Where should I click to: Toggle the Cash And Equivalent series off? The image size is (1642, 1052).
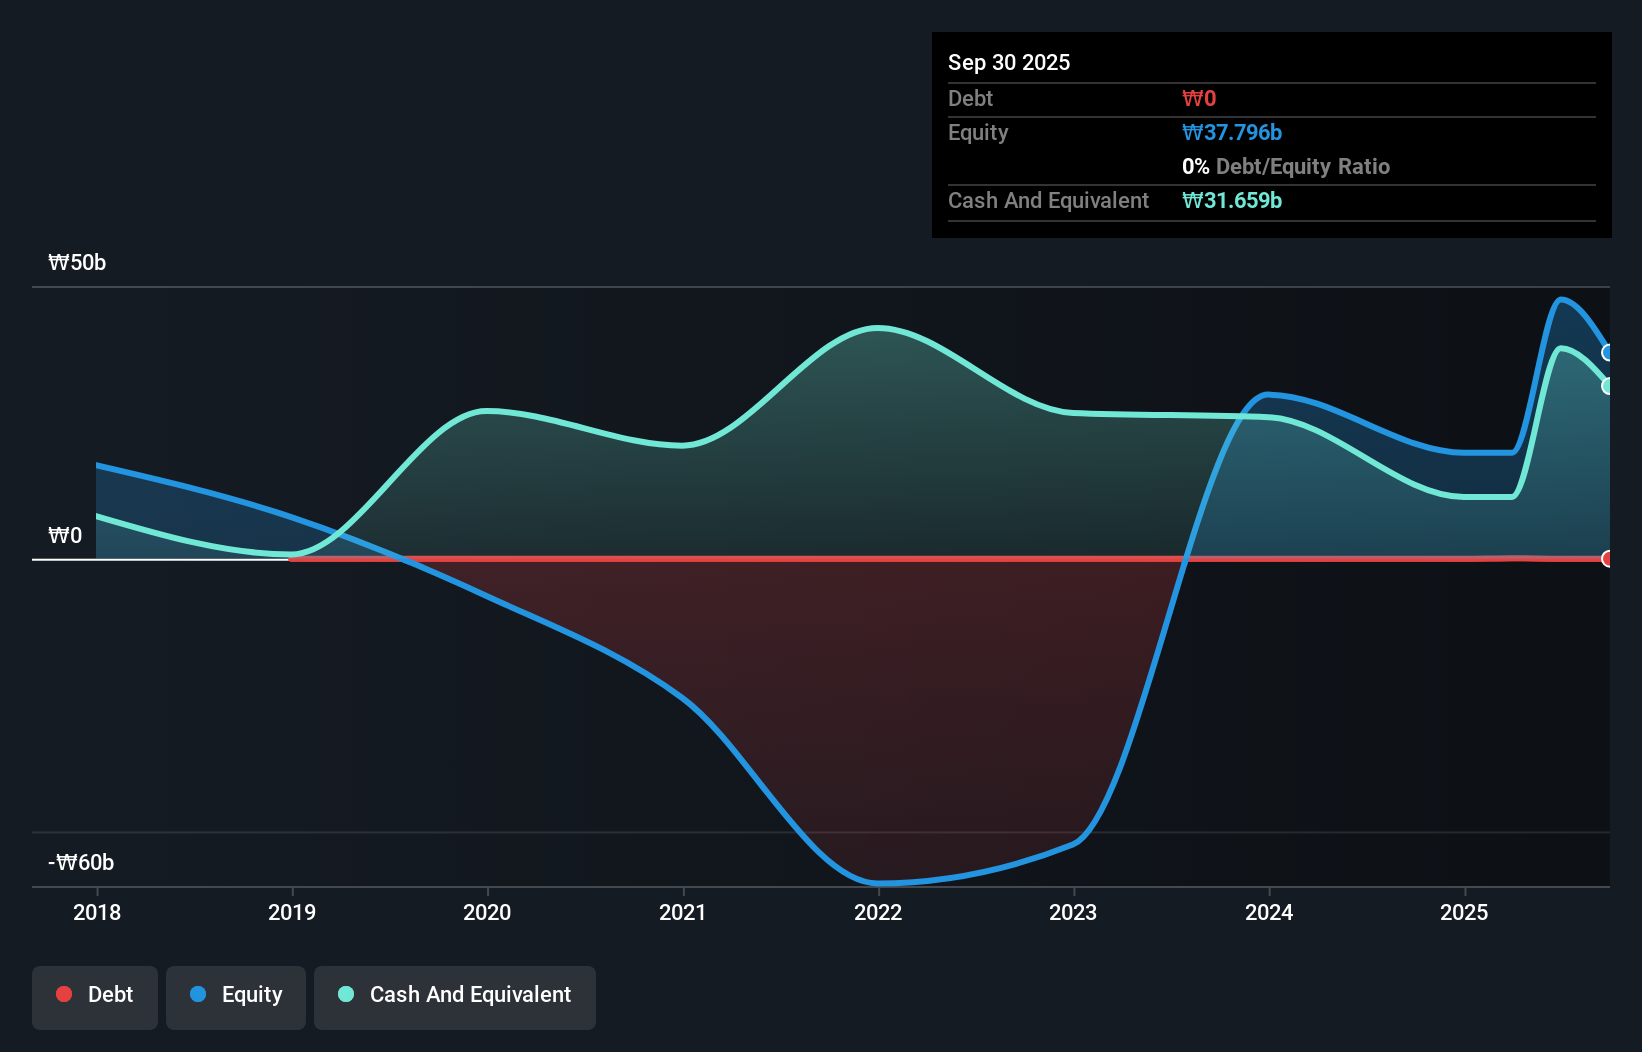click(x=454, y=994)
